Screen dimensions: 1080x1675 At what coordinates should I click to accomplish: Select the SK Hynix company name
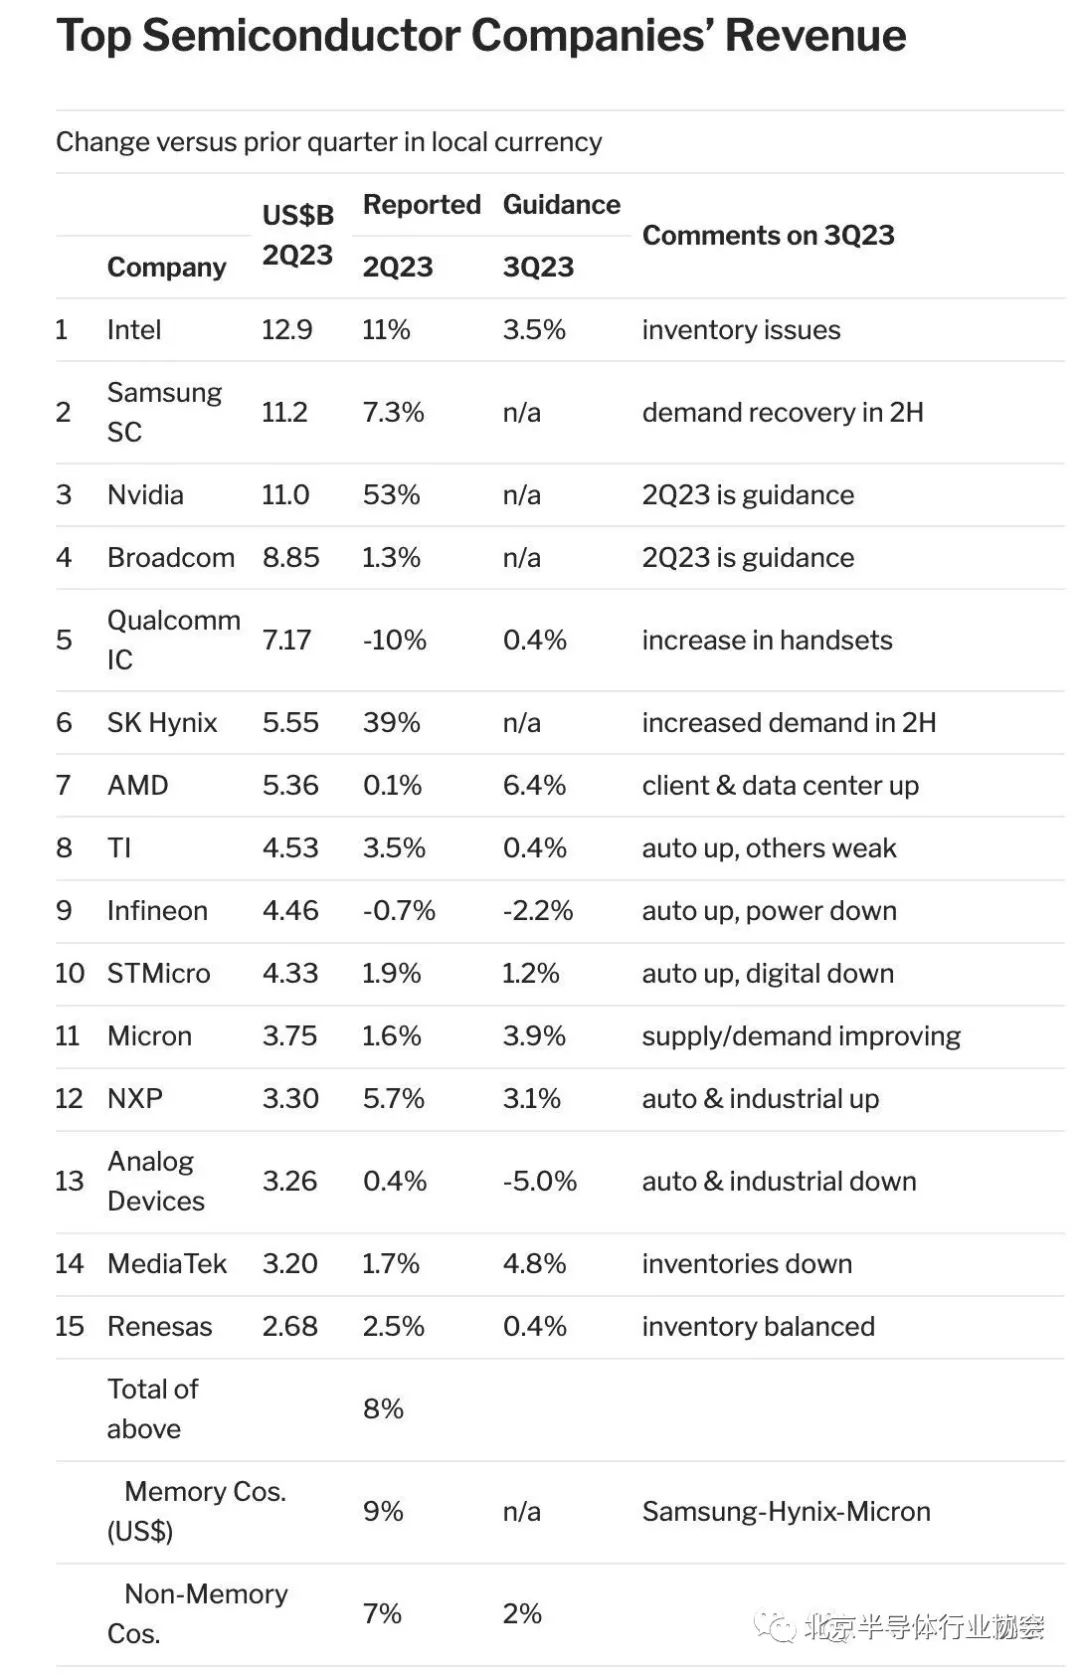pyautogui.click(x=162, y=723)
